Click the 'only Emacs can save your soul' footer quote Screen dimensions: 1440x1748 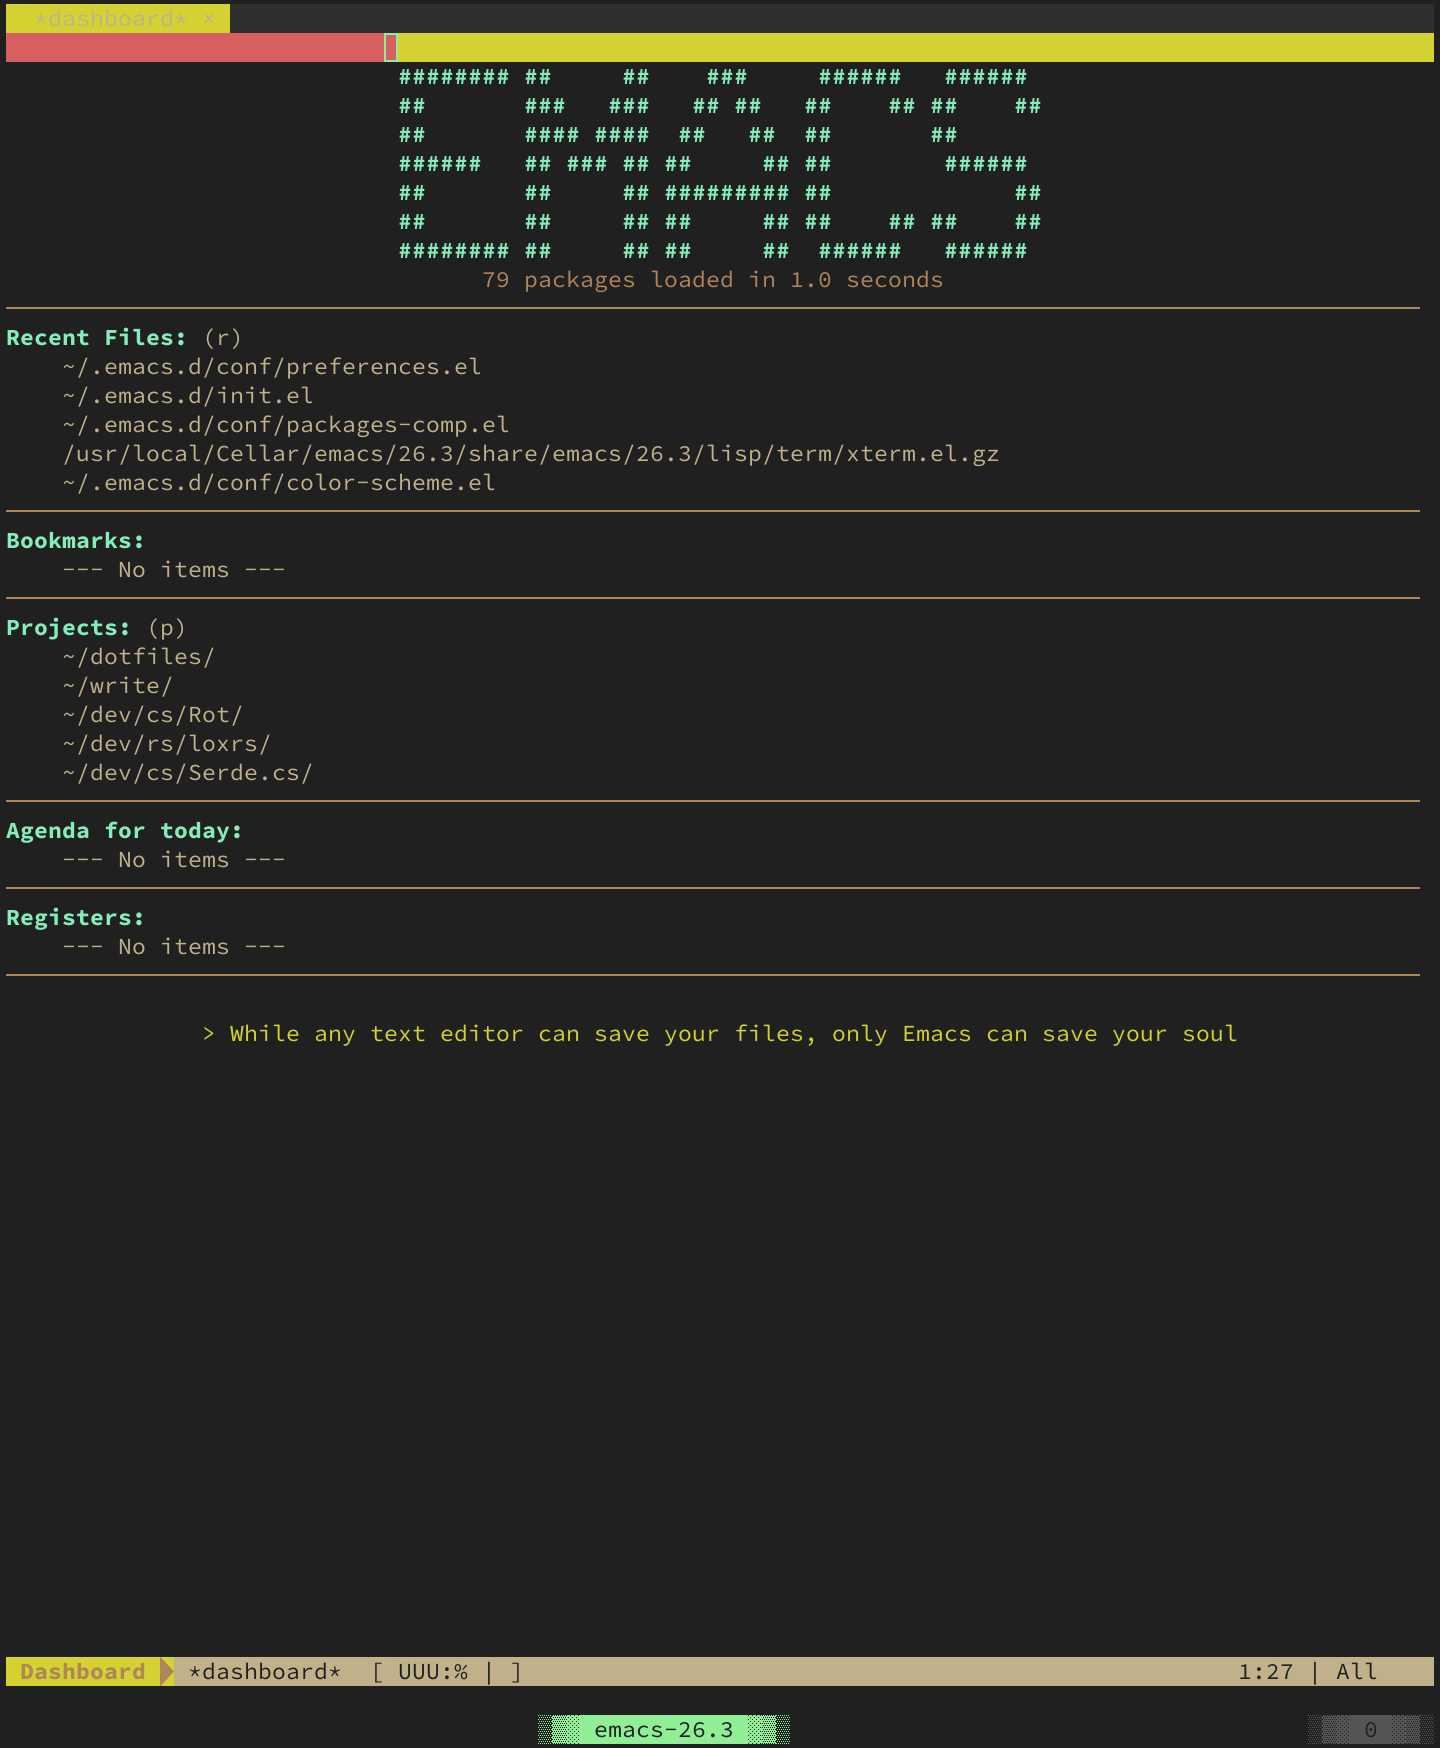[1035, 1034]
